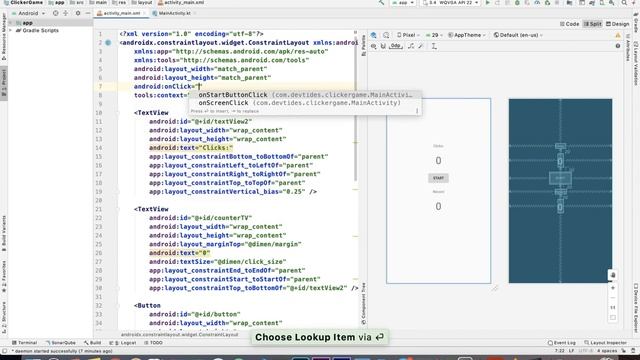
Task: Open the Component Tree side tab
Action: (x=363, y=304)
